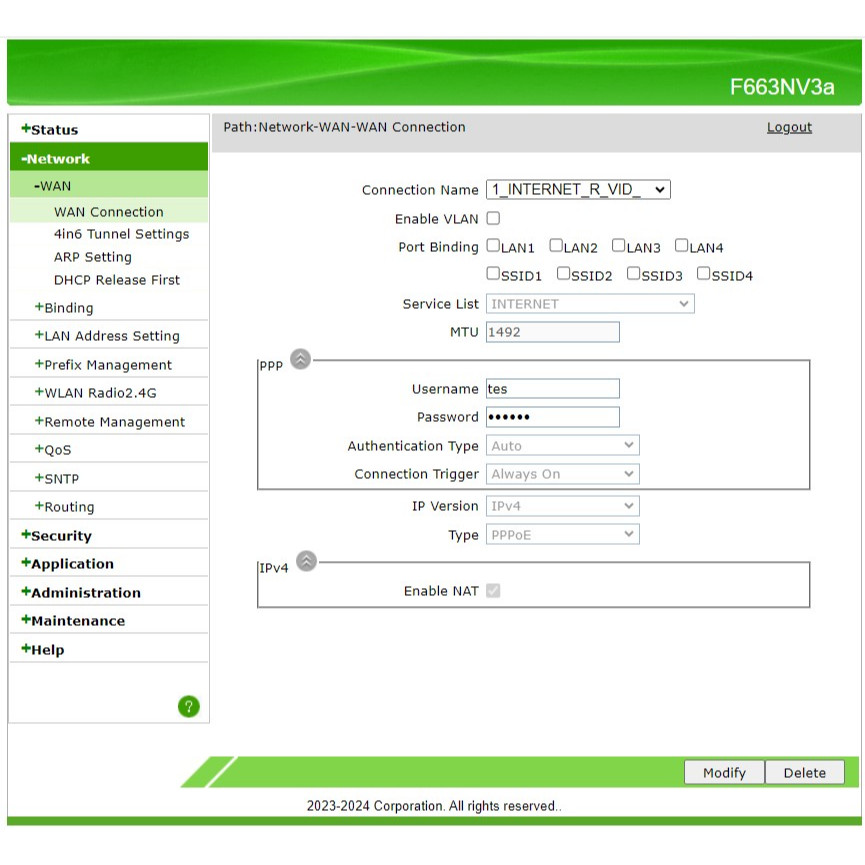Focus the Password input field
The height and width of the screenshot is (865, 865).
pos(552,417)
